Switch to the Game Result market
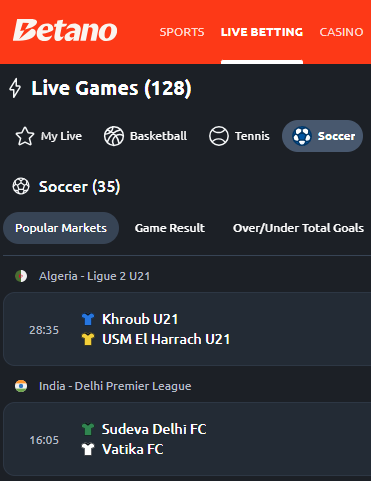 click(x=170, y=228)
